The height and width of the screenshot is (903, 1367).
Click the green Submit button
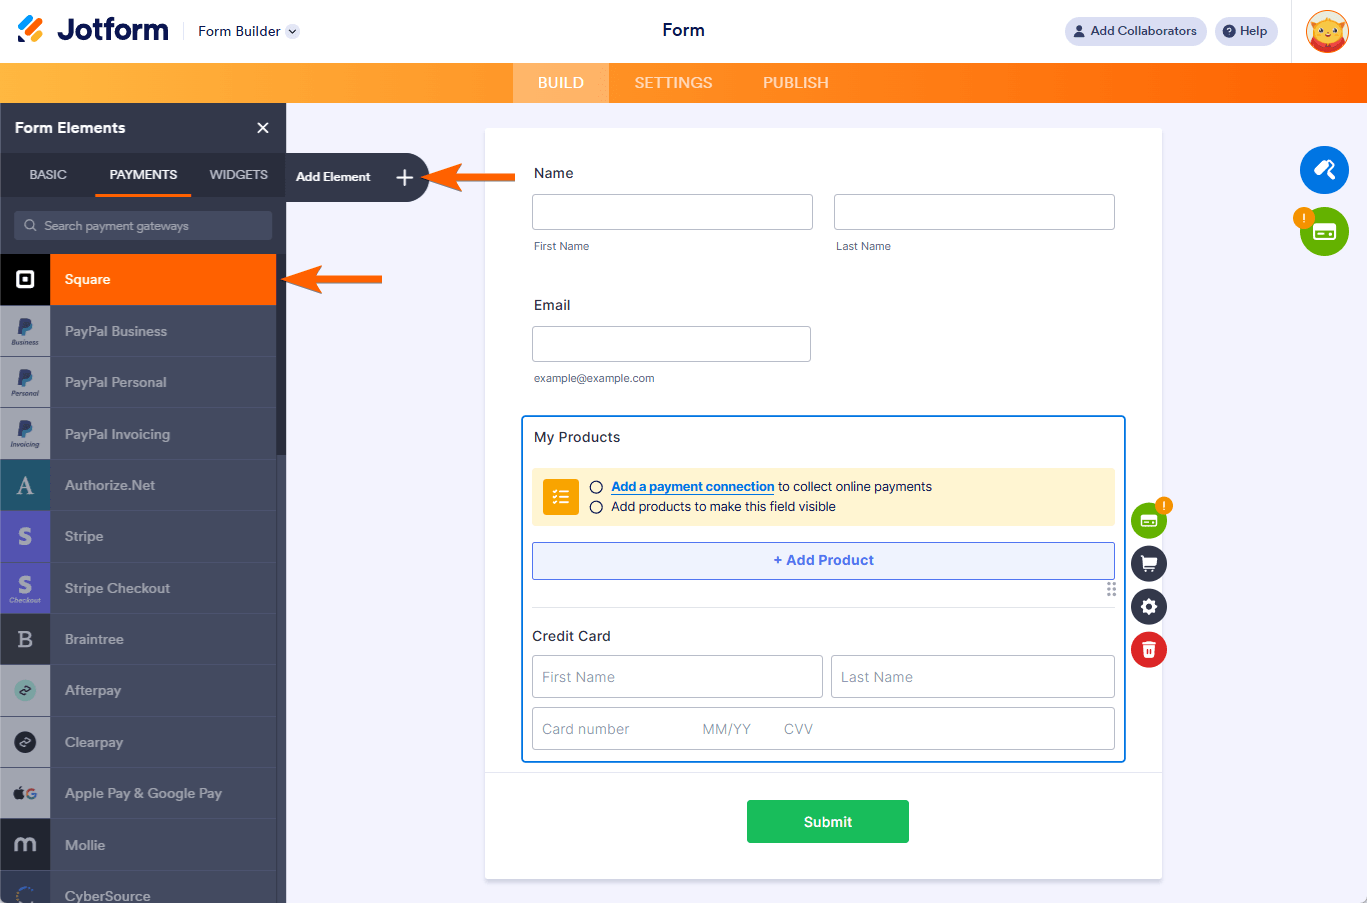828,822
